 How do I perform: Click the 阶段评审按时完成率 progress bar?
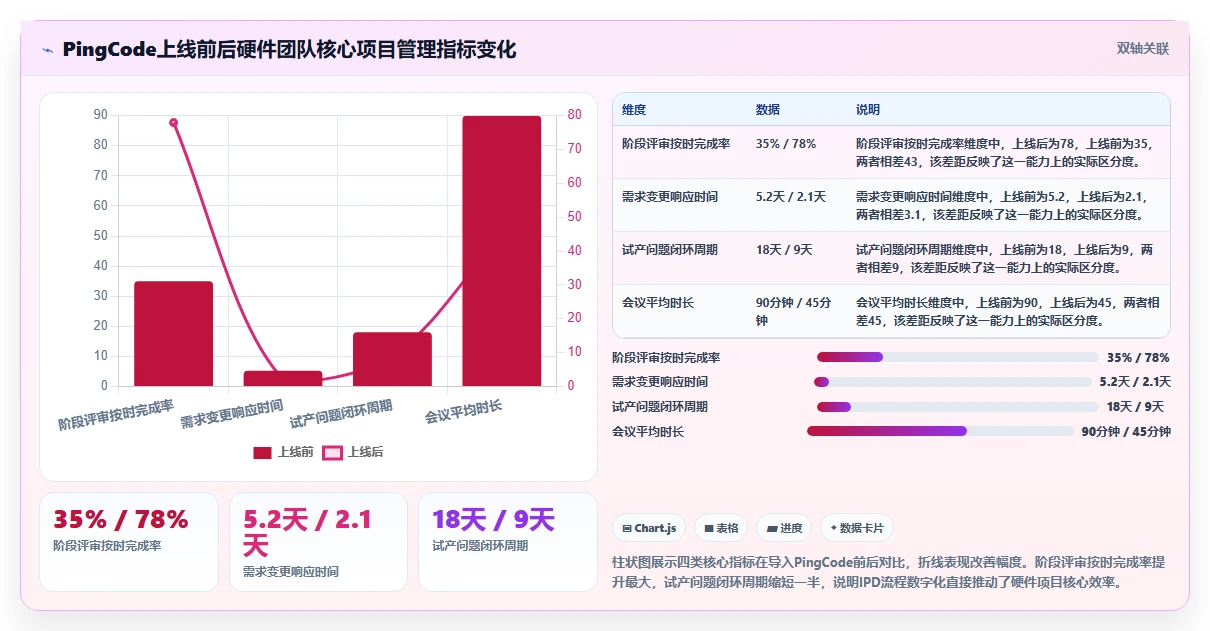[x=958, y=357]
